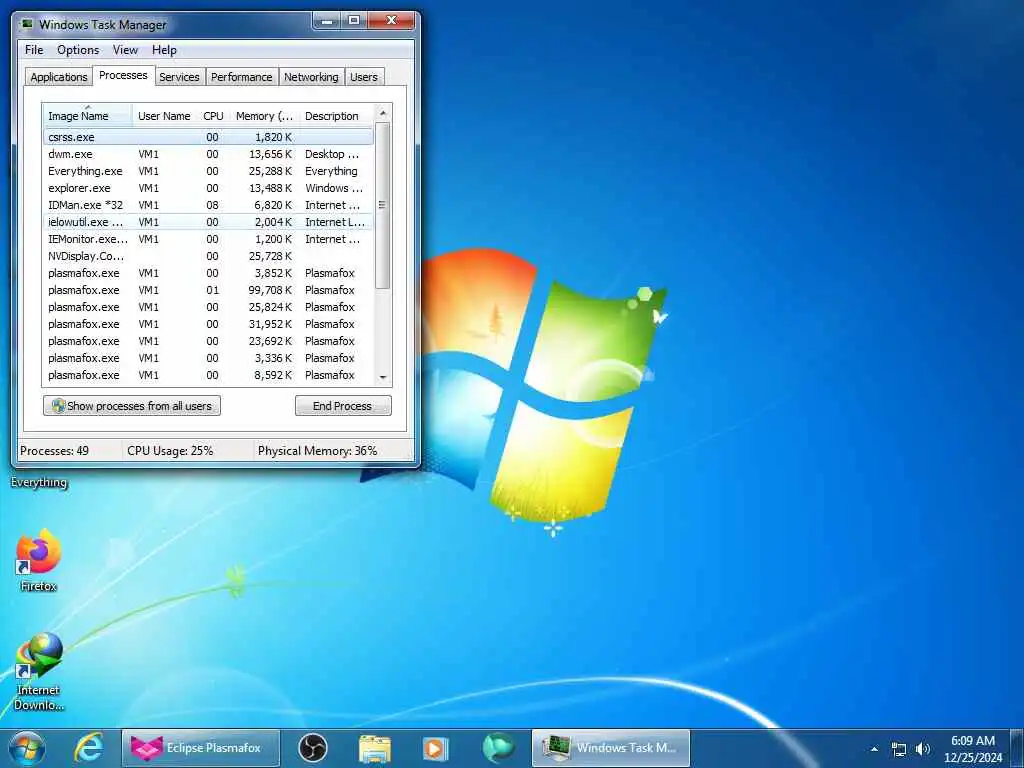Switch to the Networking tab
Screen dimensions: 1024x768
click(x=311, y=77)
